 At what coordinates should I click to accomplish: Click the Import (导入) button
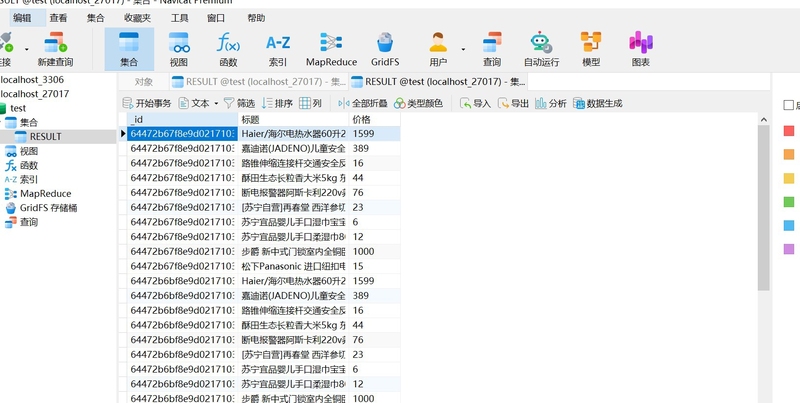tap(475, 104)
